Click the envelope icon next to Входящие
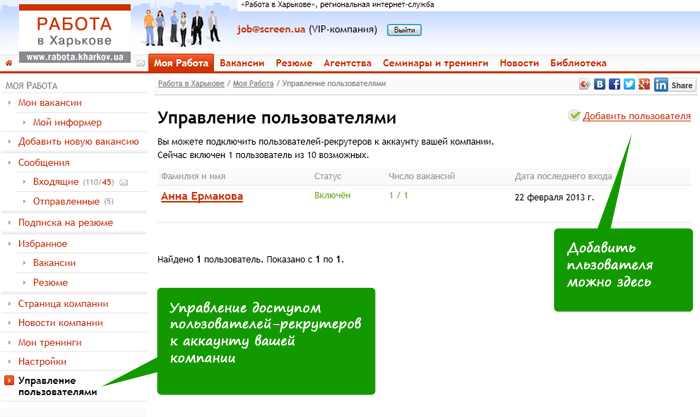 (124, 182)
